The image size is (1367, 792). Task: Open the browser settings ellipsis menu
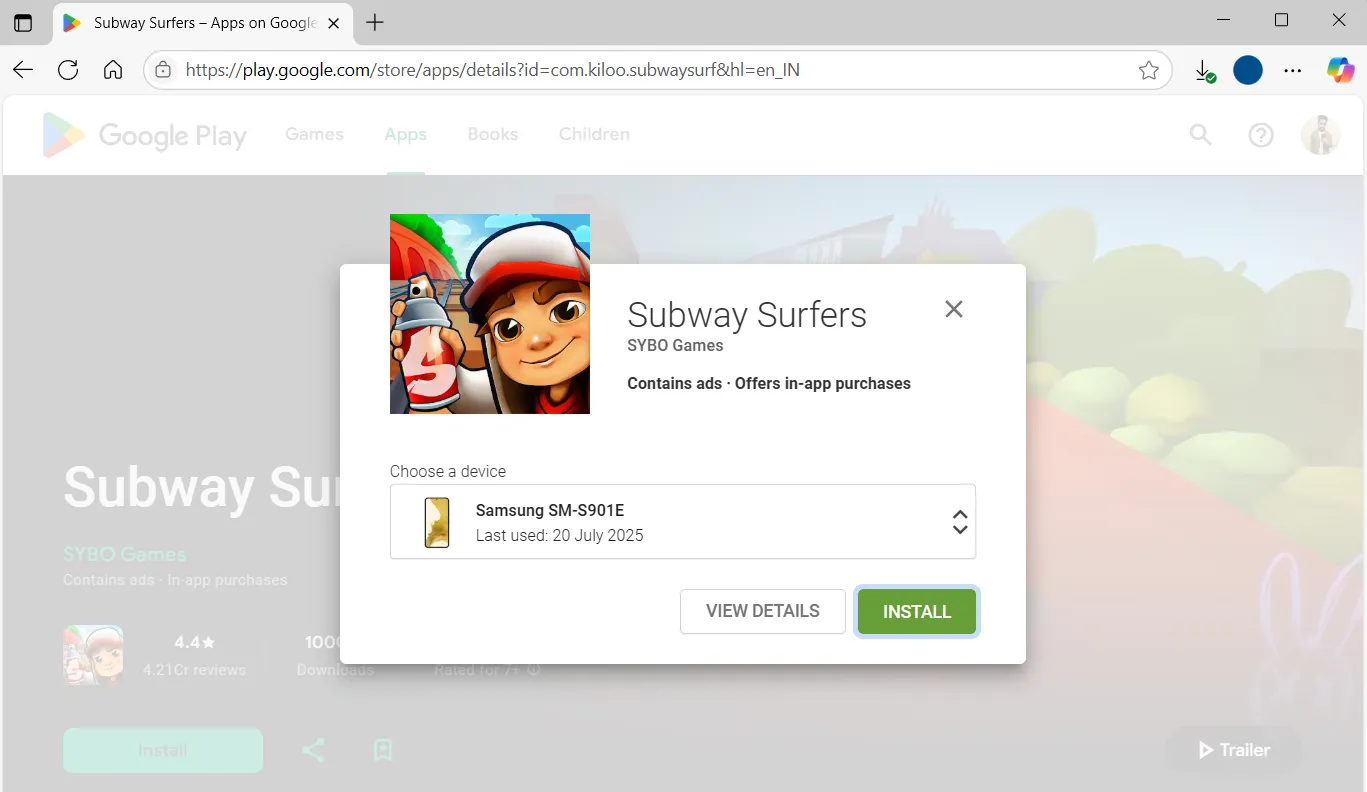[1293, 70]
